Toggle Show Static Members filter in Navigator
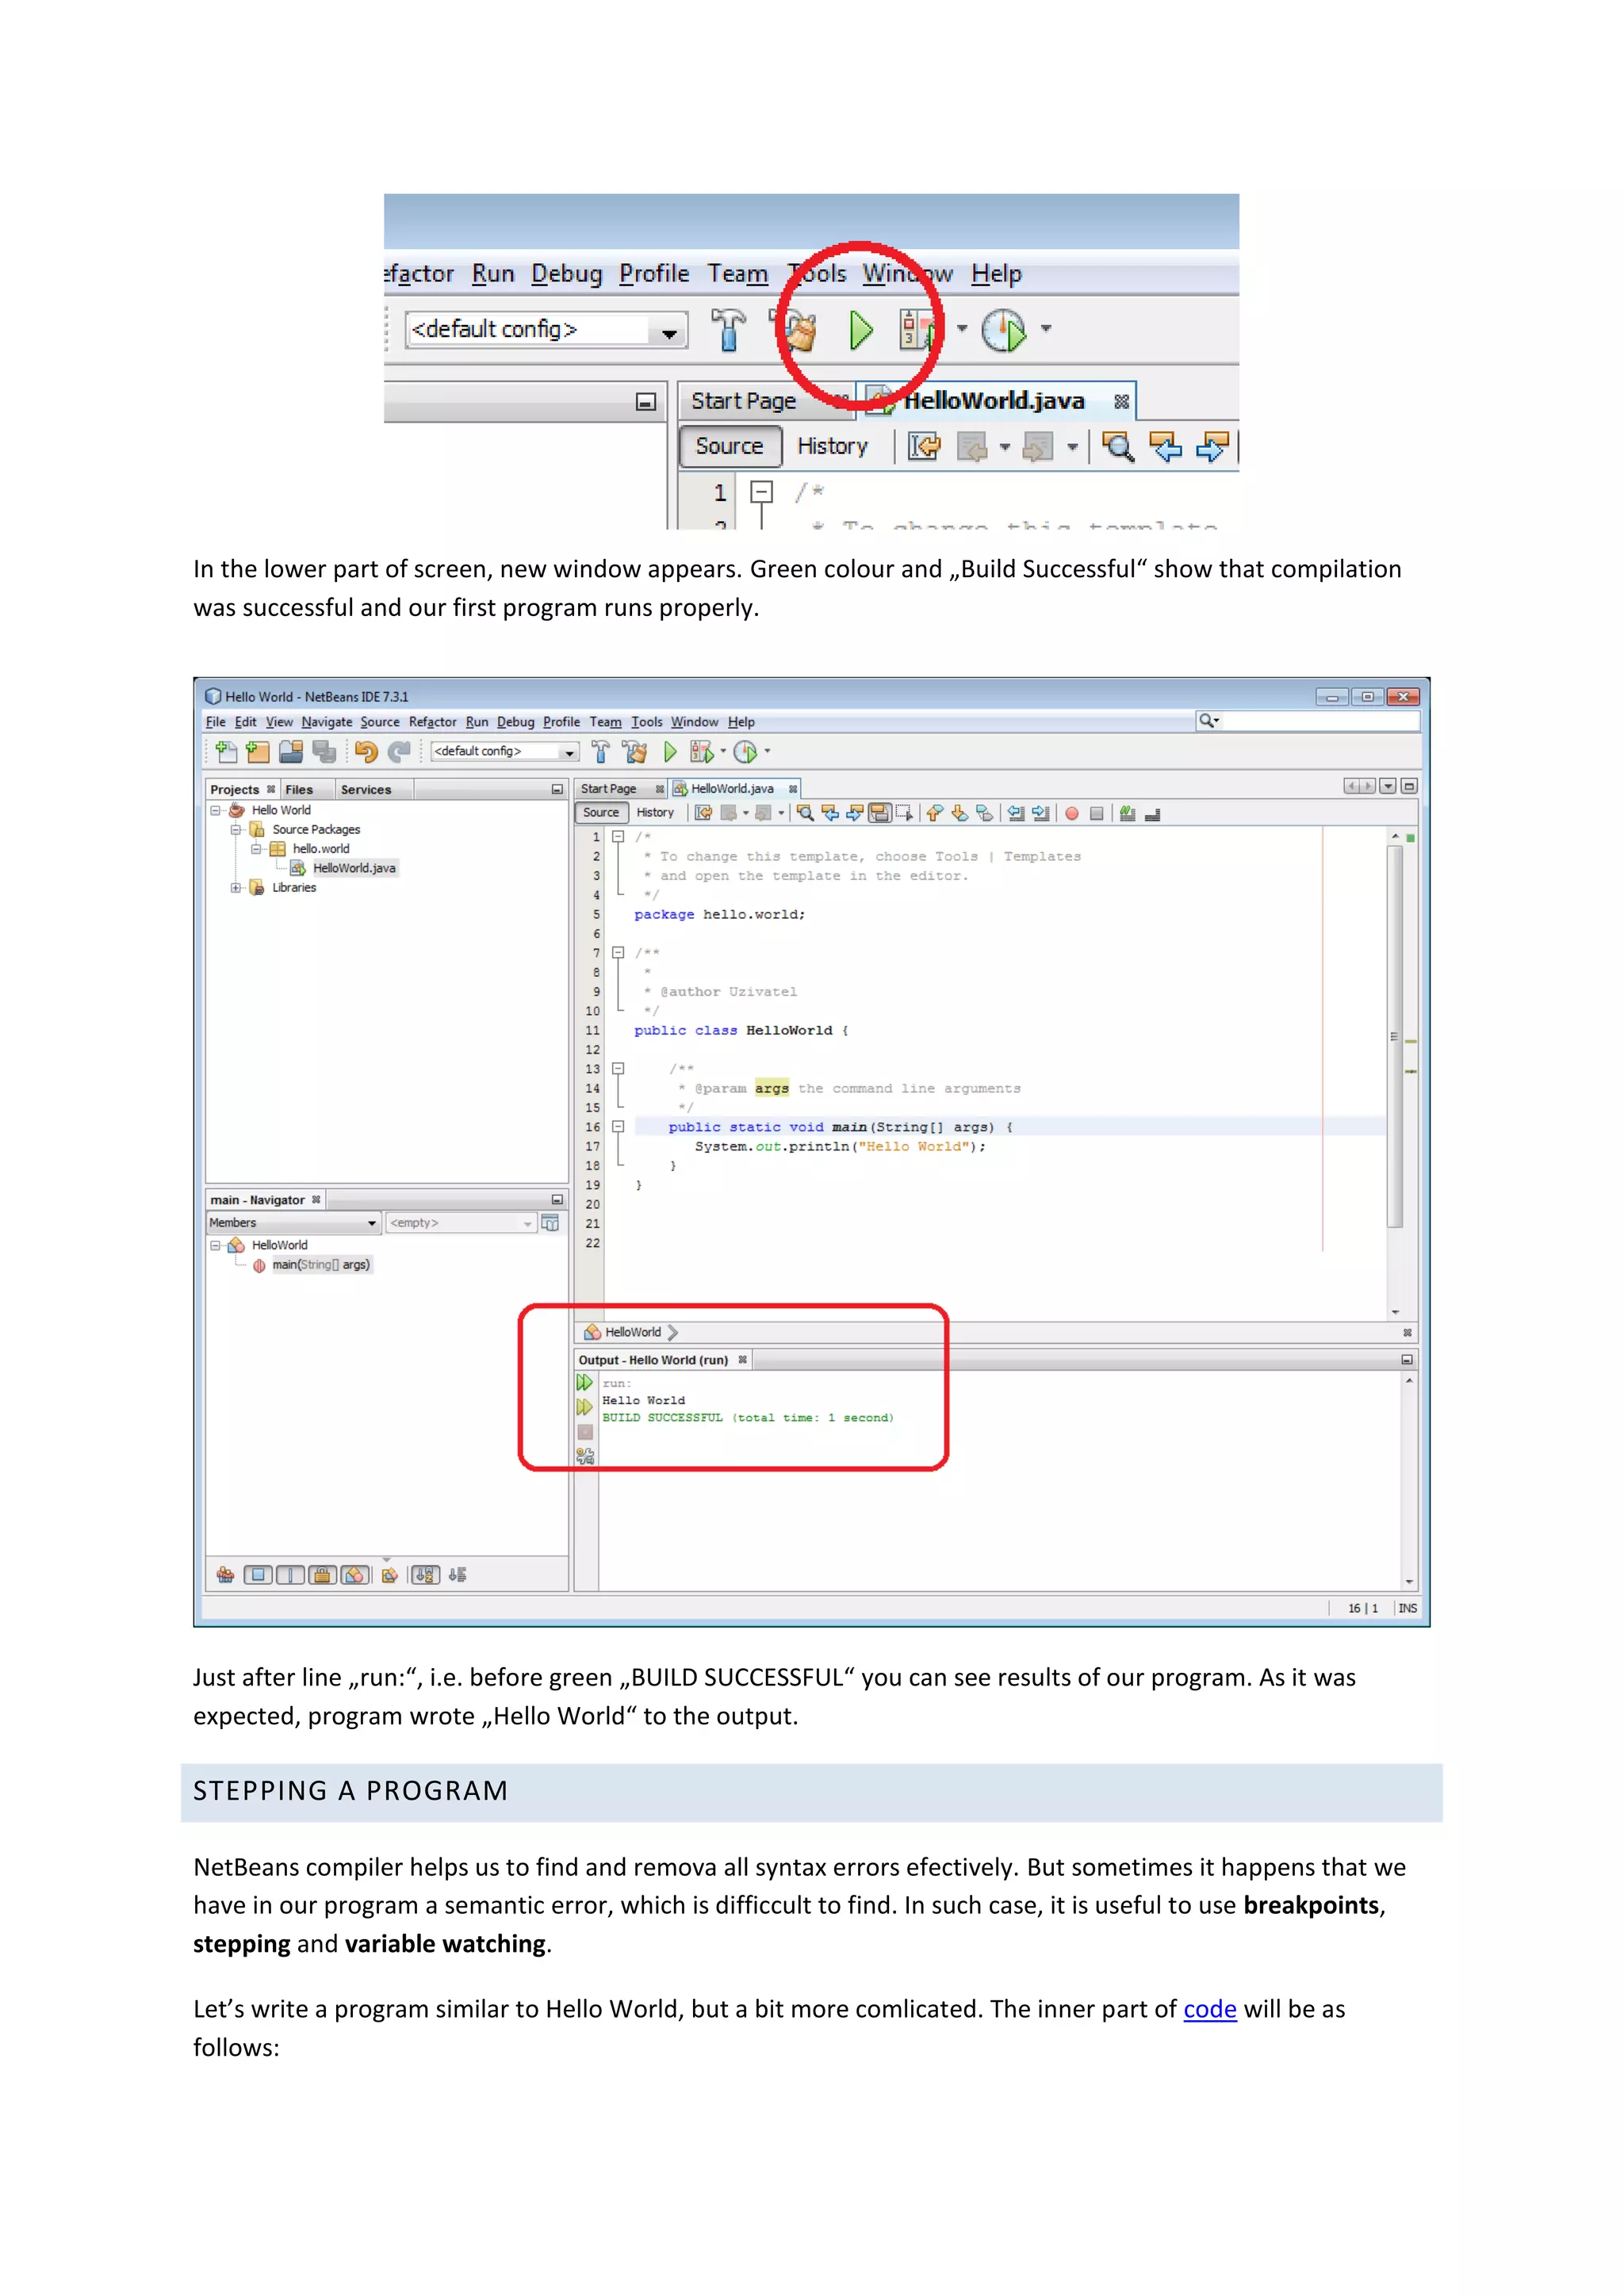 point(290,1575)
